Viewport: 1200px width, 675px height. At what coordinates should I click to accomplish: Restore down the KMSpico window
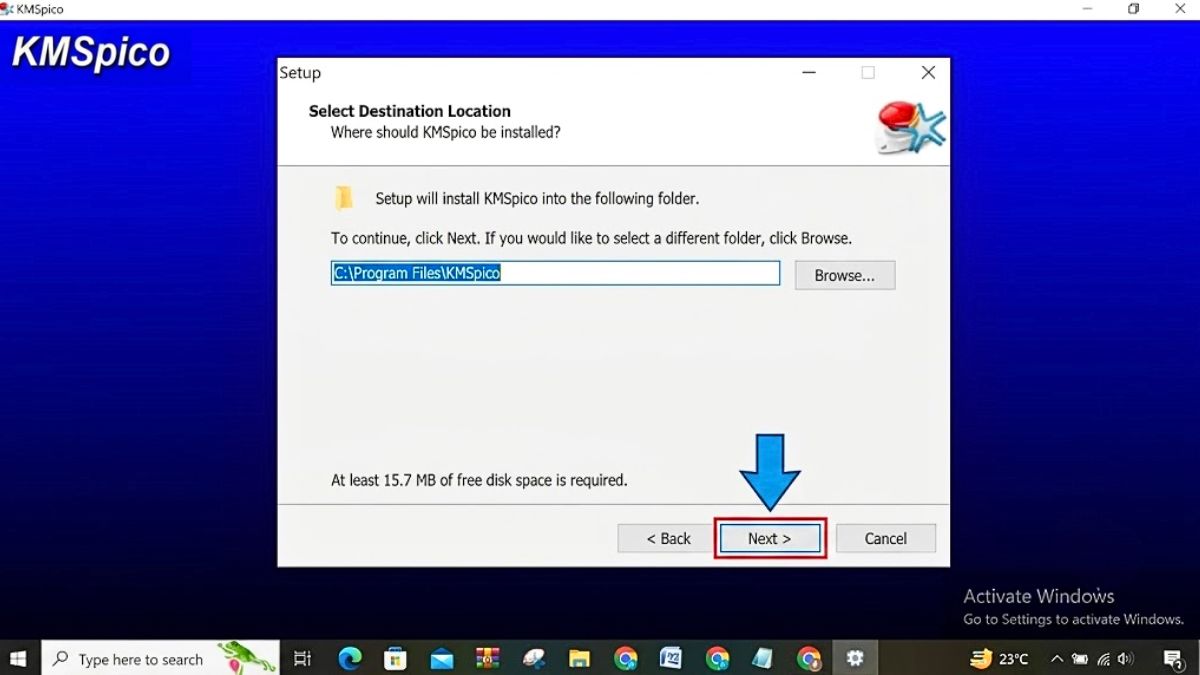[x=1133, y=9]
